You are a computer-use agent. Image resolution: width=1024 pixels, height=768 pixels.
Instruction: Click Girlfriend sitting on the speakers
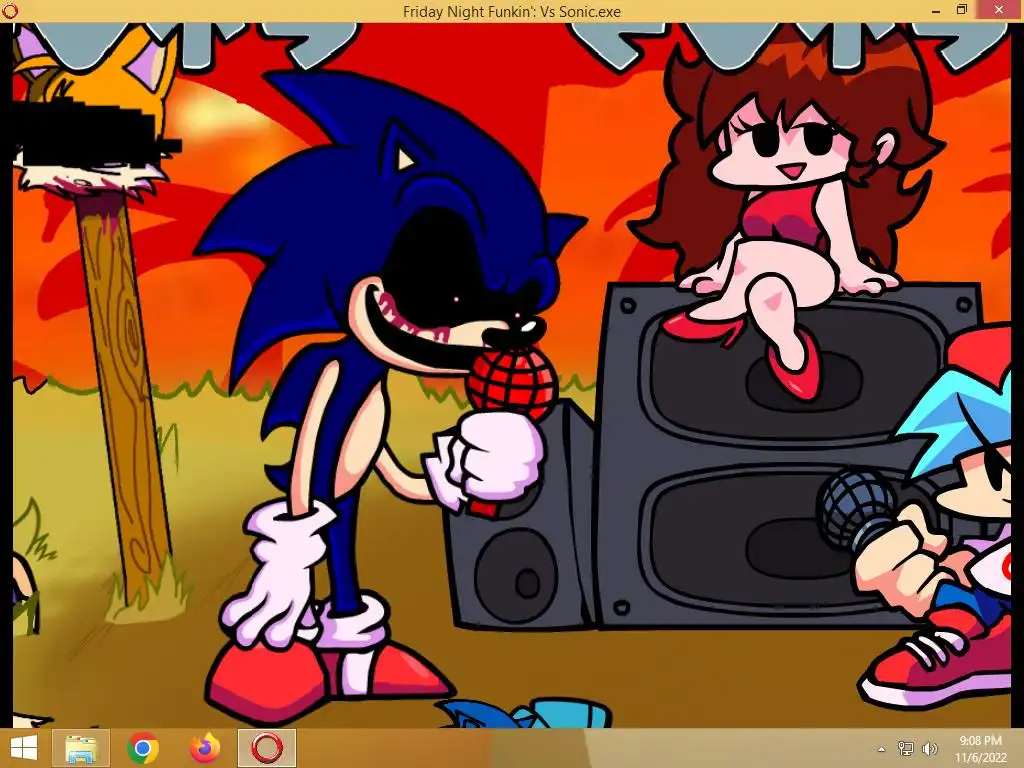[x=787, y=216]
